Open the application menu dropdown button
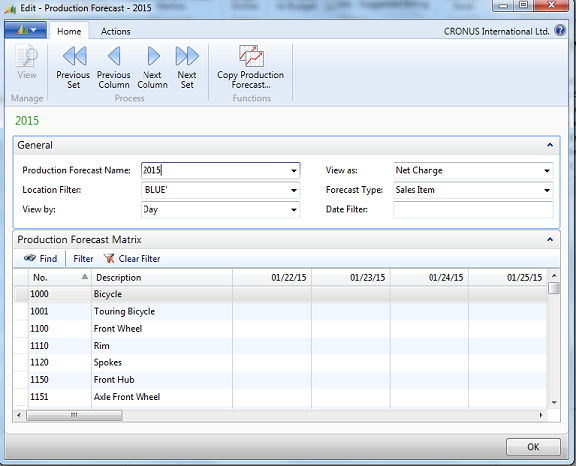Image resolution: width=576 pixels, height=466 pixels. click(26, 30)
